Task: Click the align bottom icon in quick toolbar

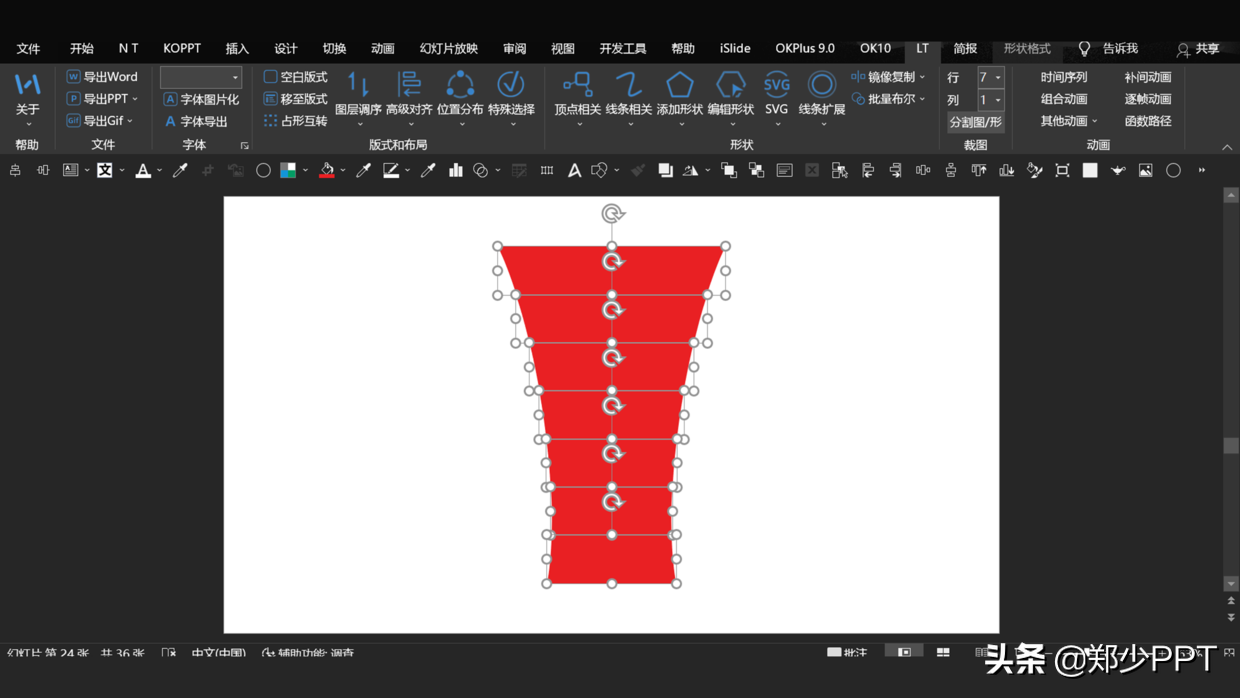Action: (1007, 171)
